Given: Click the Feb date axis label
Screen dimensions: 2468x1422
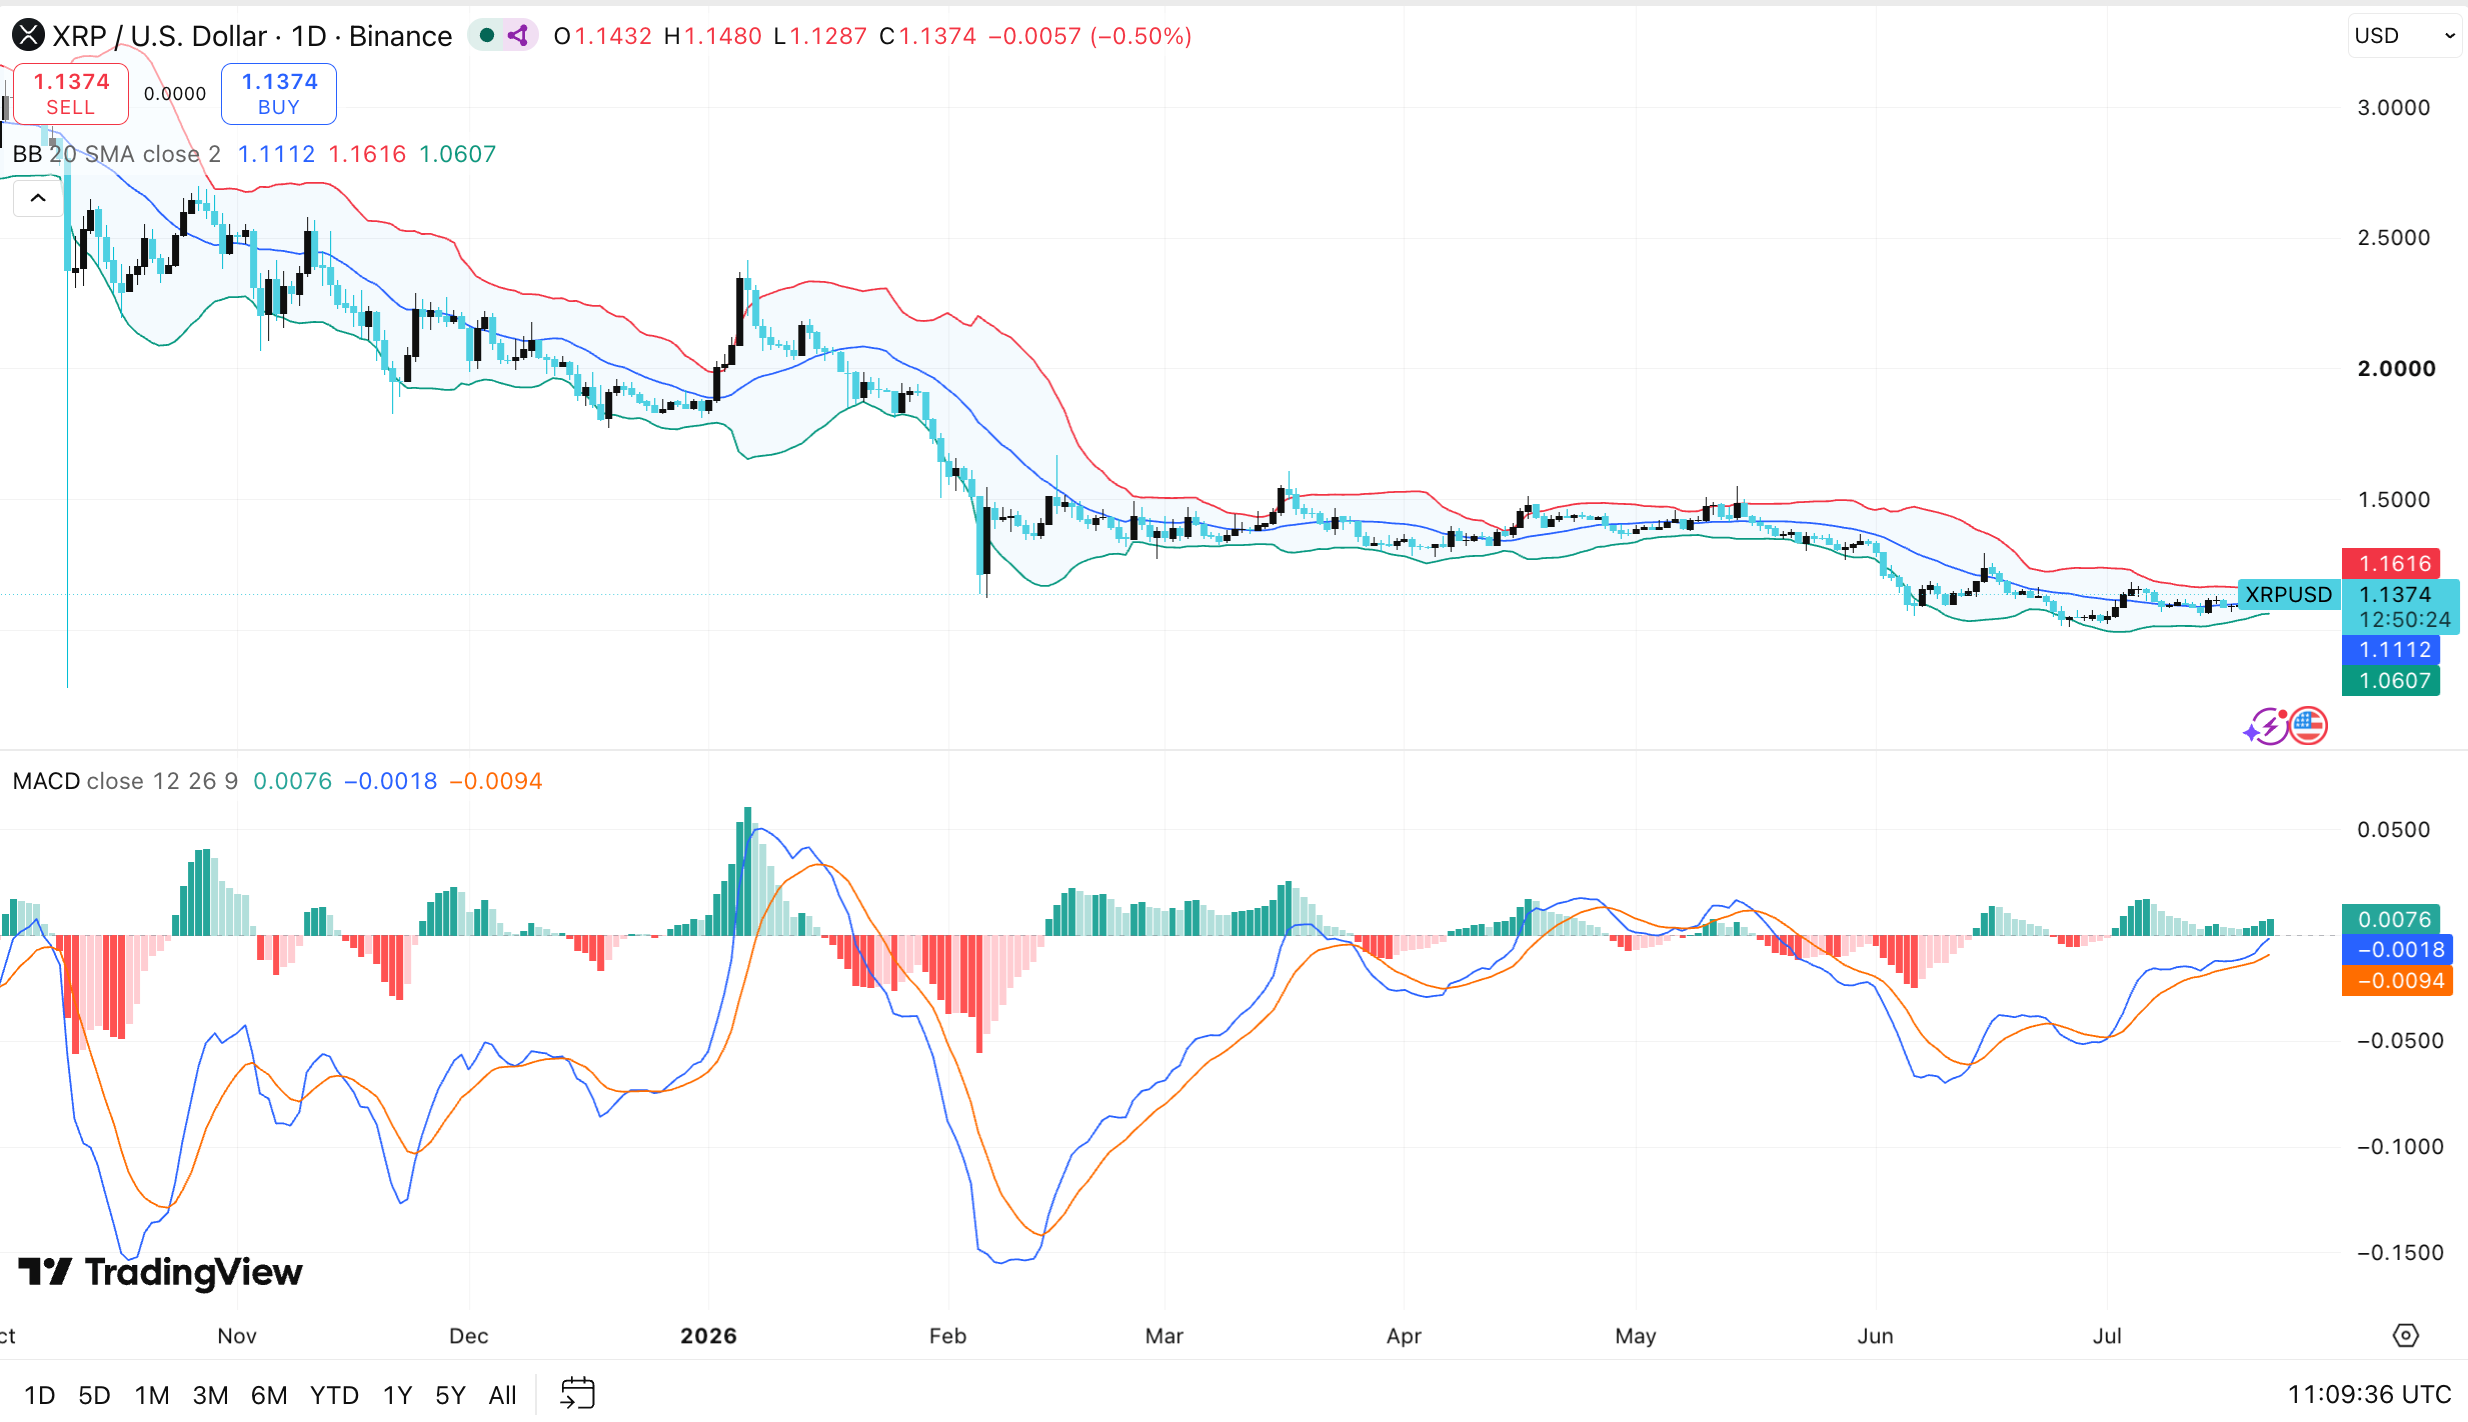Looking at the screenshot, I should [x=948, y=1335].
